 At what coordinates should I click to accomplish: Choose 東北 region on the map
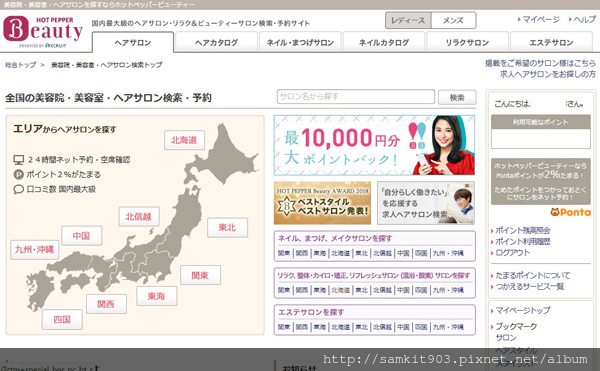point(227,227)
